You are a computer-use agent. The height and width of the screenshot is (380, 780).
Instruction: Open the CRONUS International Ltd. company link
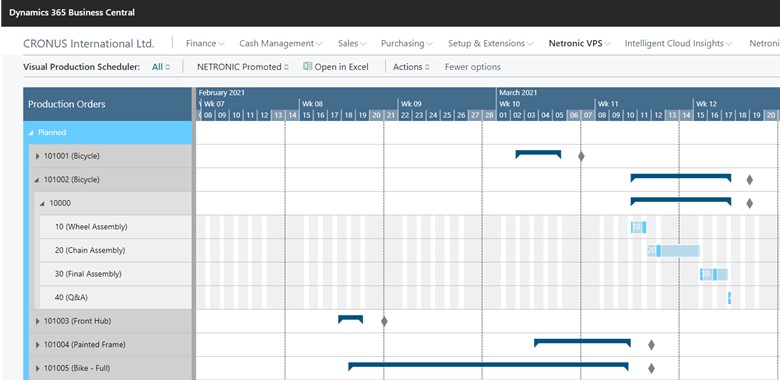click(x=89, y=43)
